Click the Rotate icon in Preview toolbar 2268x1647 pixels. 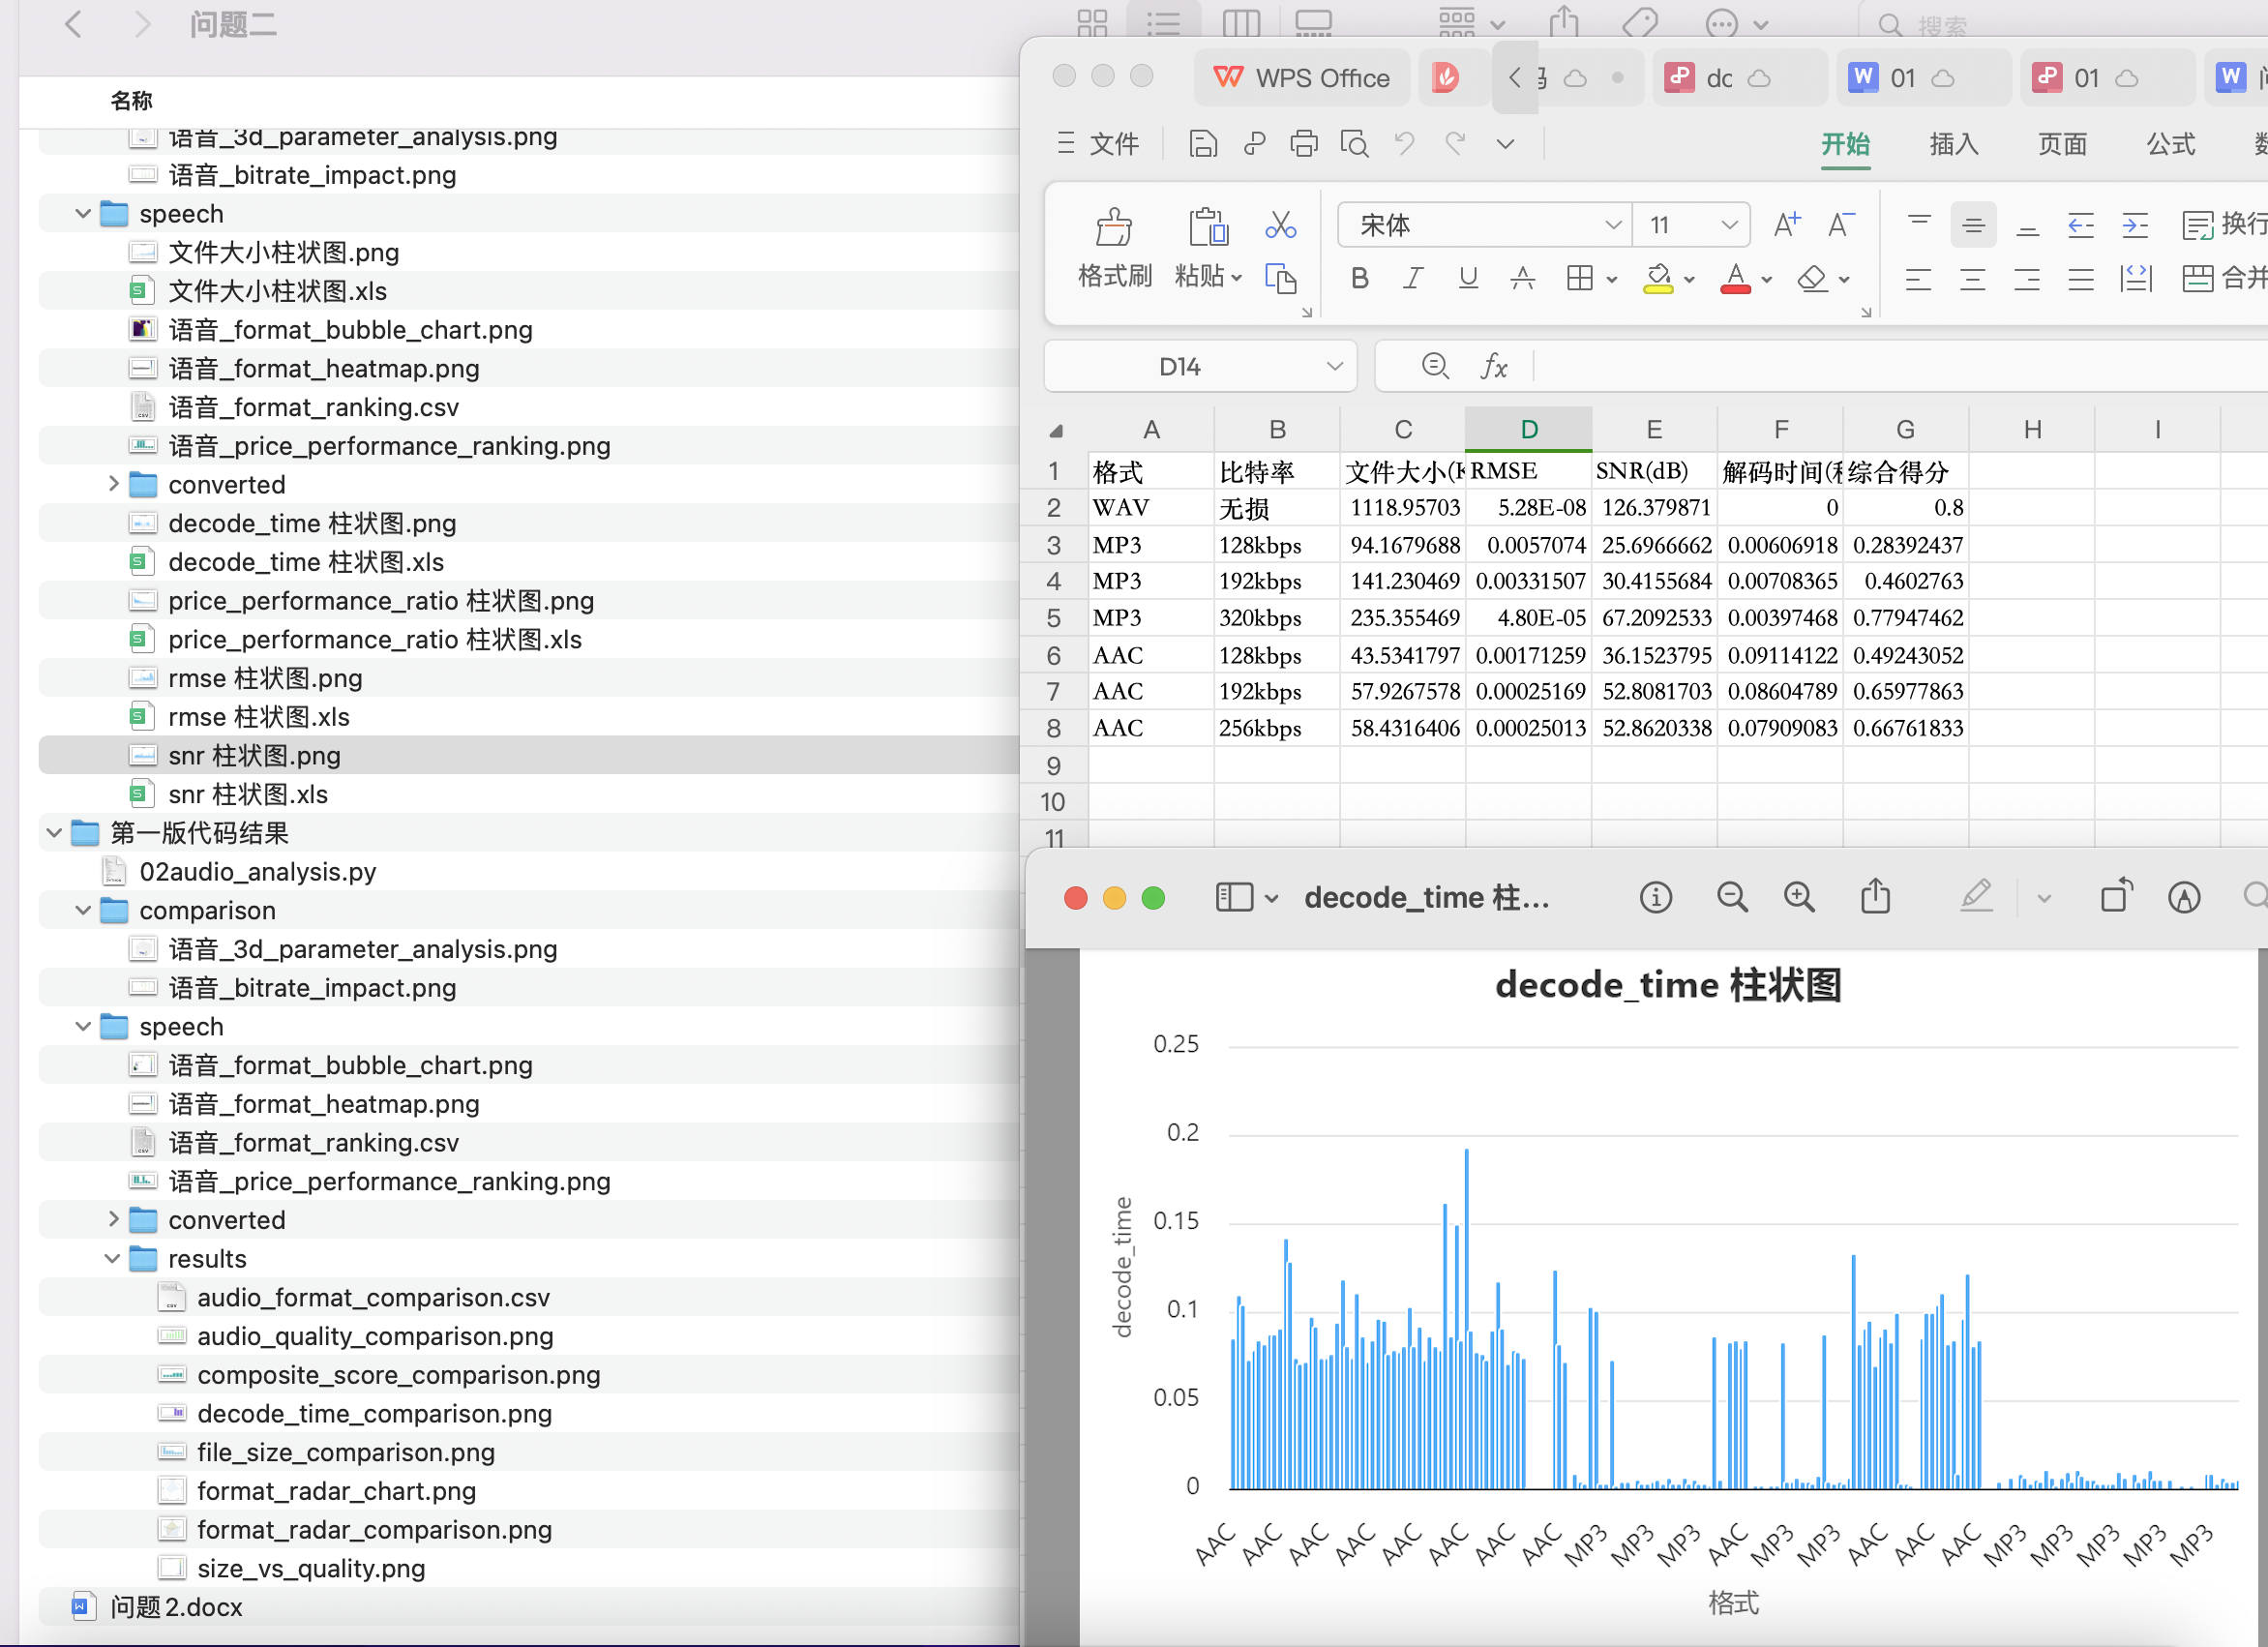click(2115, 897)
